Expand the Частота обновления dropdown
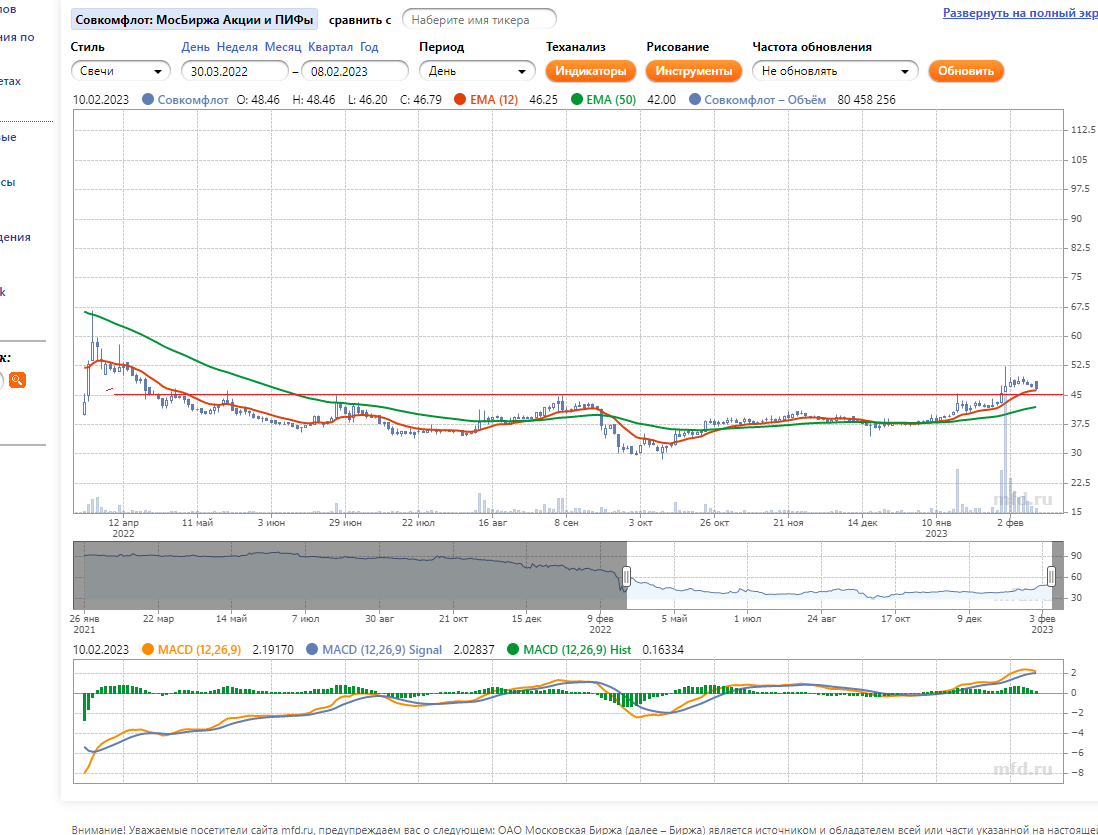Viewport: 1098px width, 835px height. [835, 71]
